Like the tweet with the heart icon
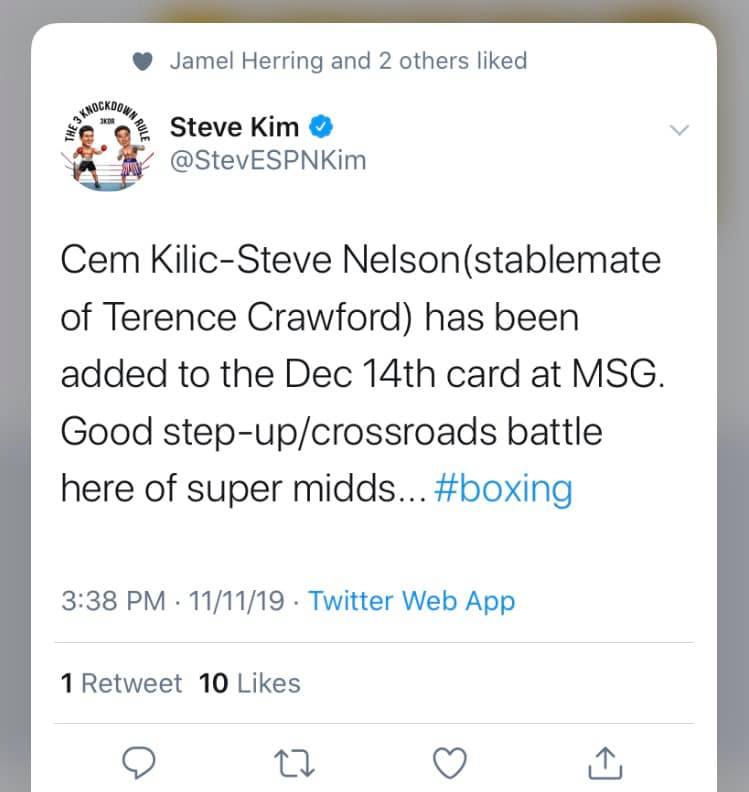The image size is (749, 792). 452,763
